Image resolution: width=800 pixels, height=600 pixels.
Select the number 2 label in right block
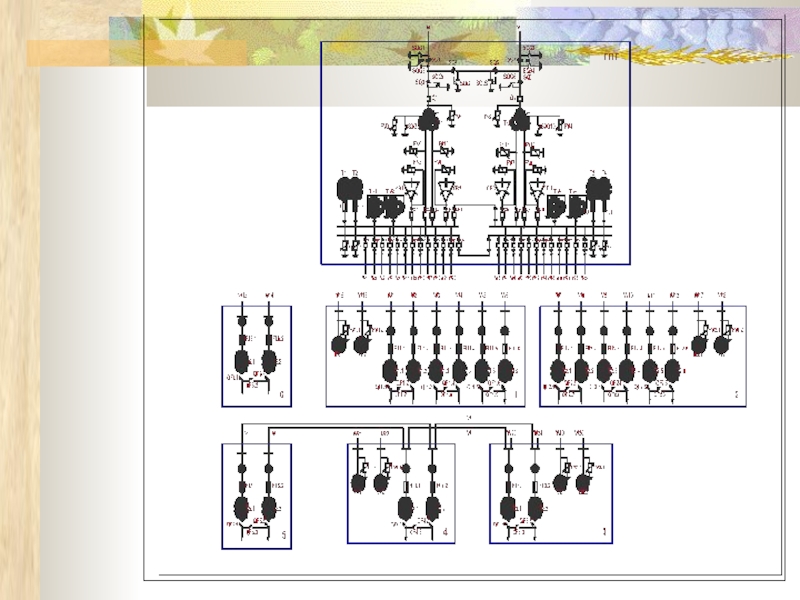pyautogui.click(x=735, y=396)
